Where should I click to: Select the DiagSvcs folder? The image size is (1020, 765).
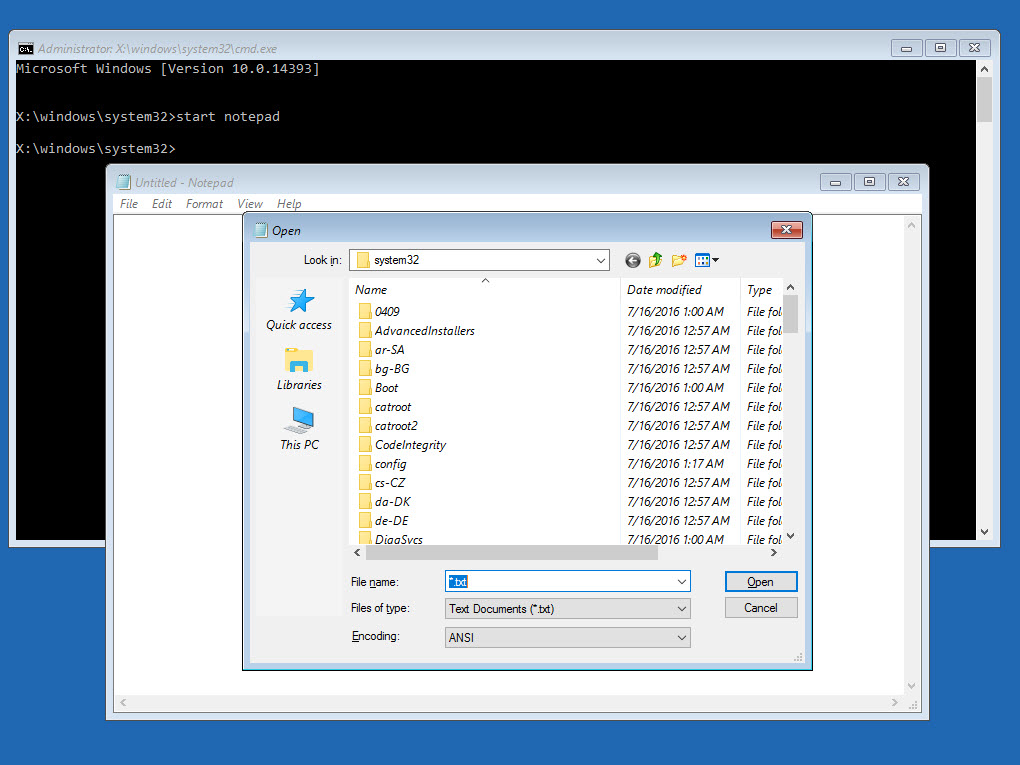click(x=391, y=538)
